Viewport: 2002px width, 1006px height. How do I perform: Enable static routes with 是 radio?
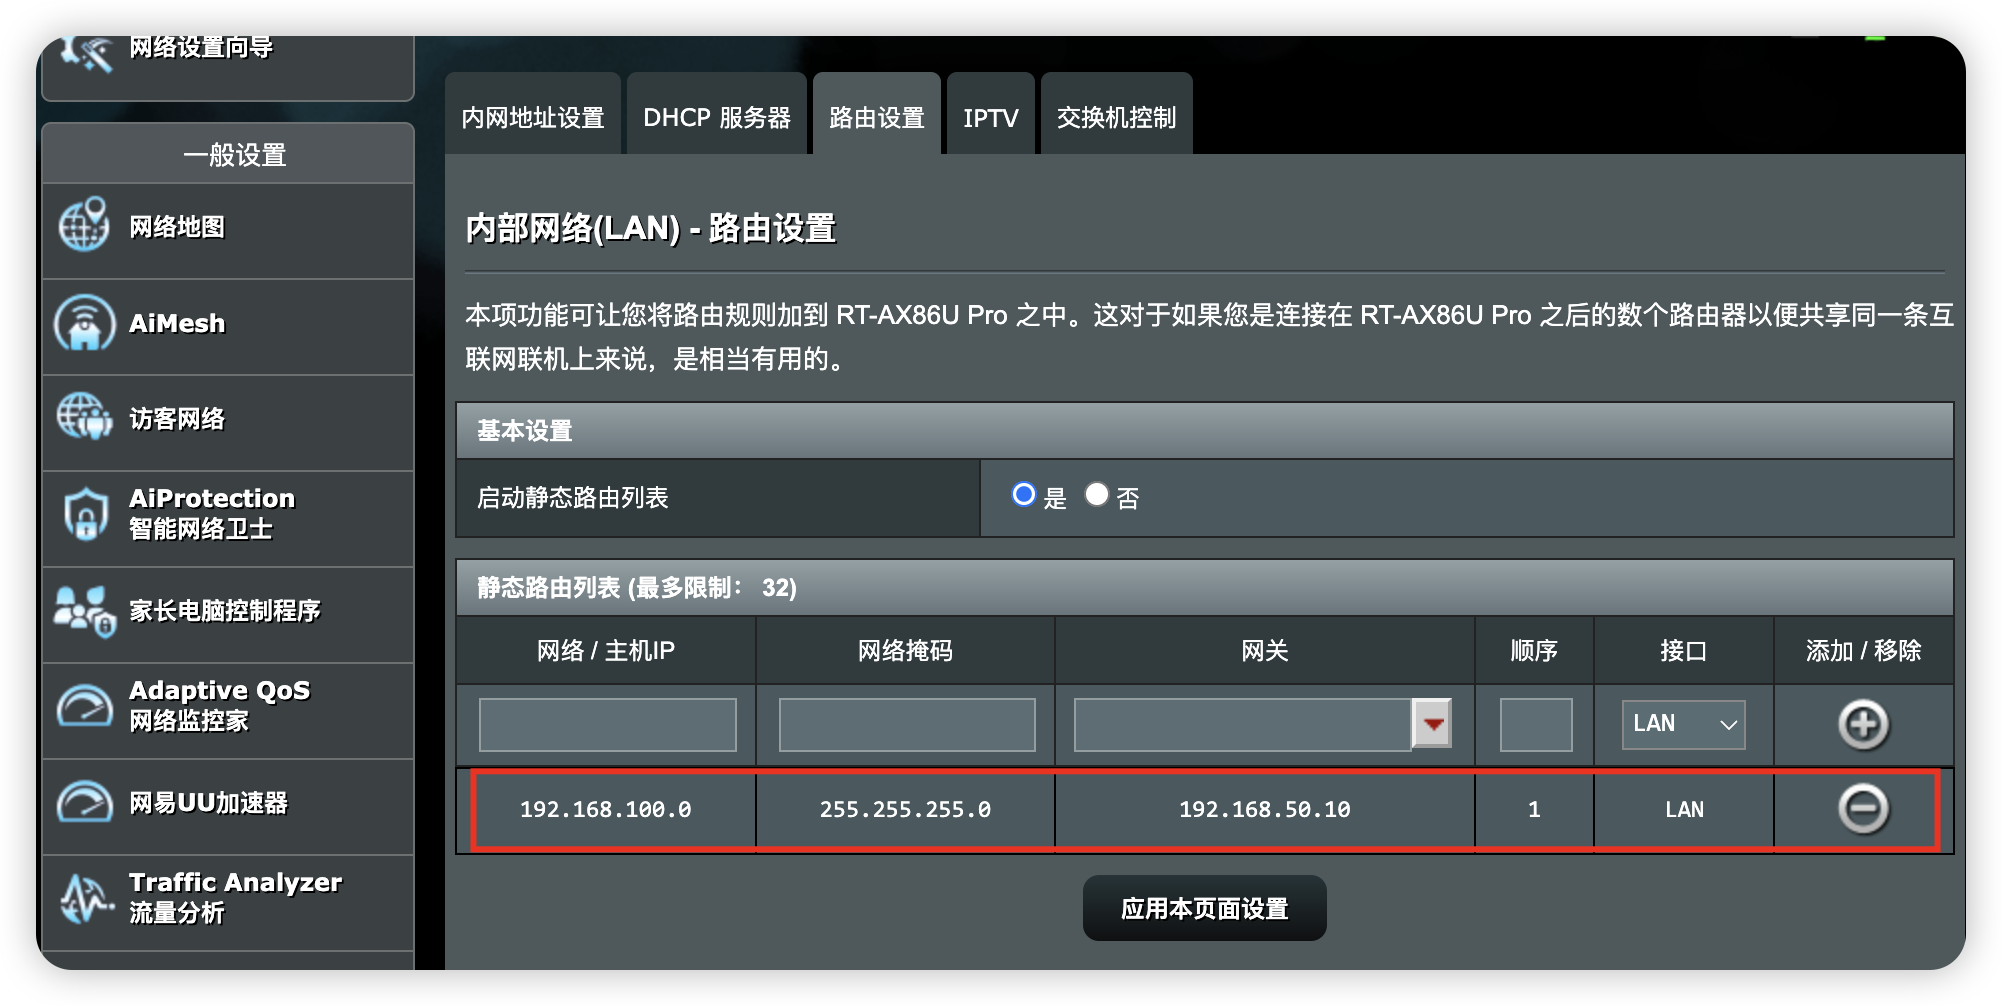tap(1023, 495)
